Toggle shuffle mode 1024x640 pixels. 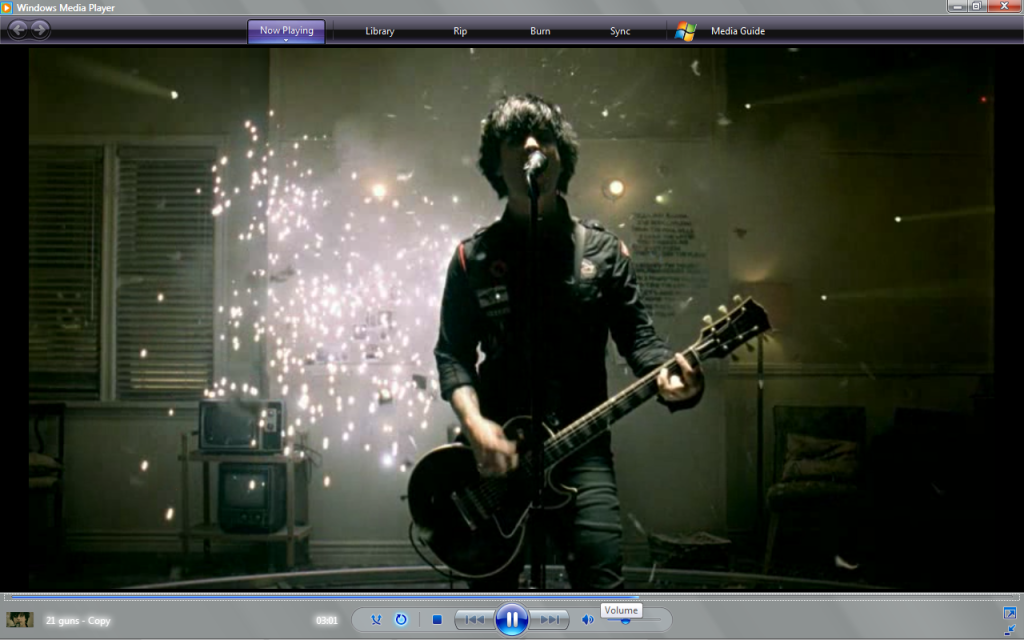tap(376, 620)
